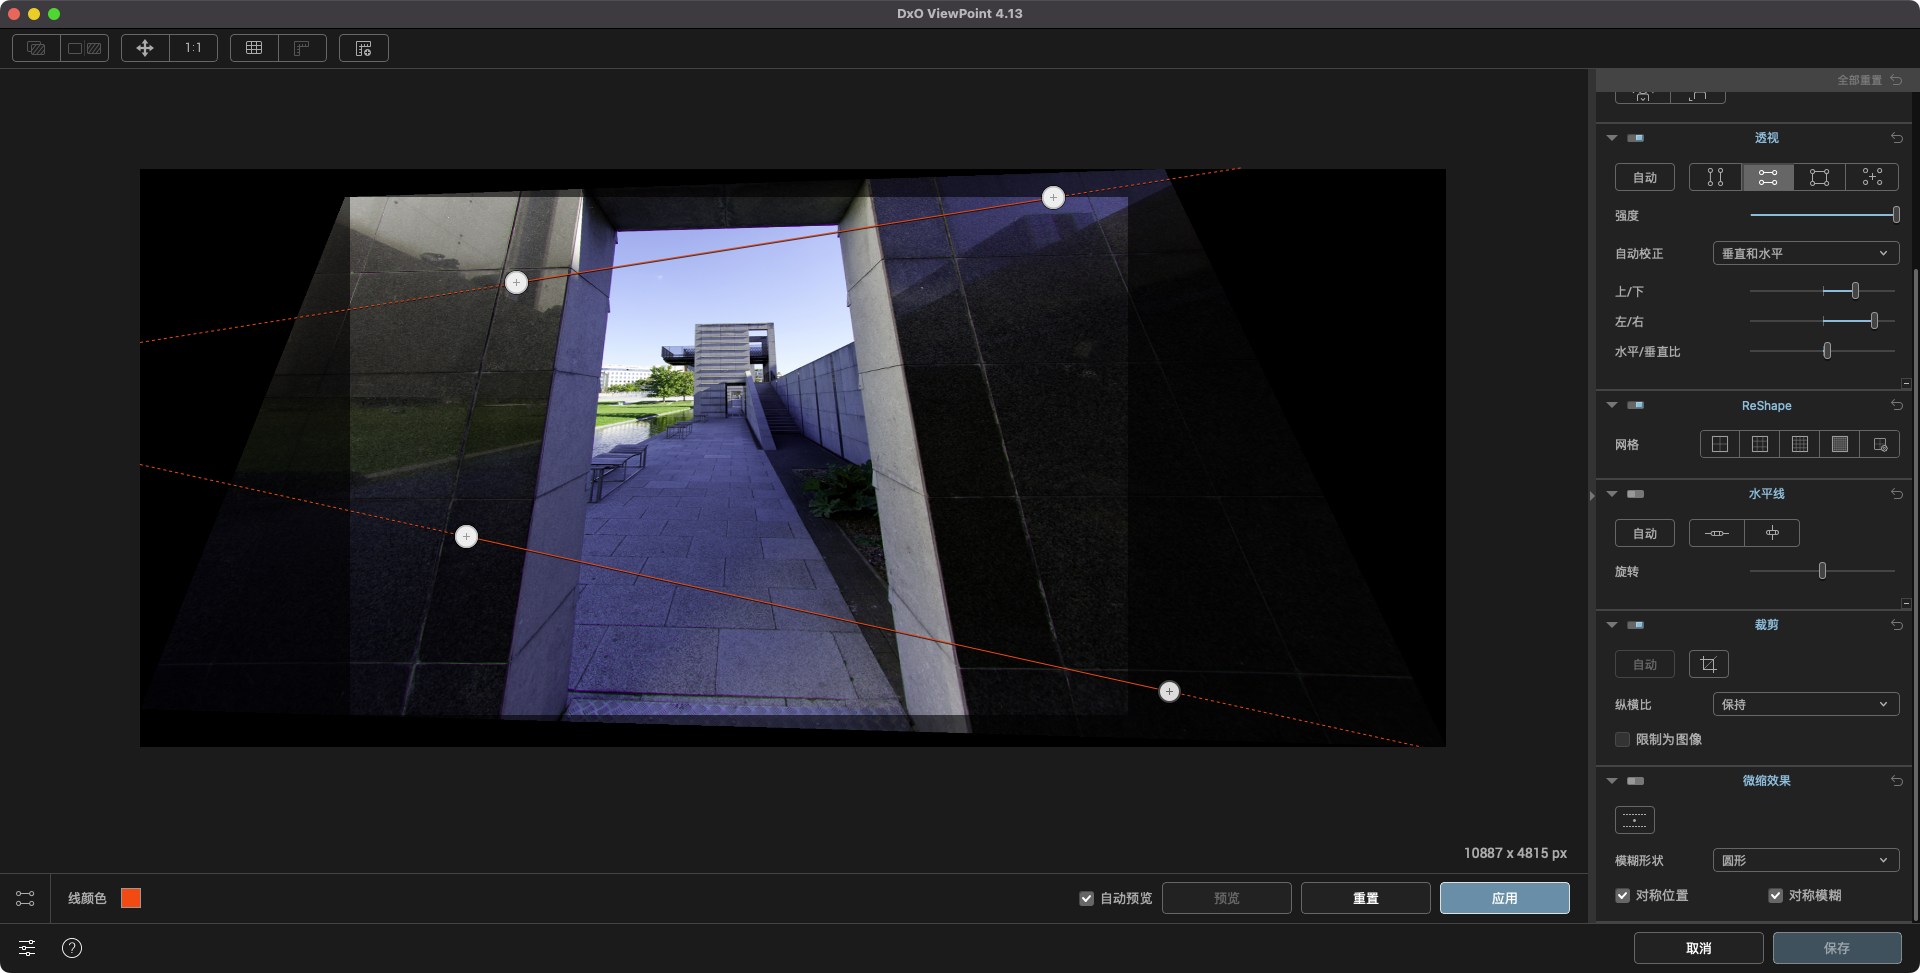This screenshot has width=1920, height=973.
Task: Open the crop tool in 裁剪 panel
Action: 1708,663
